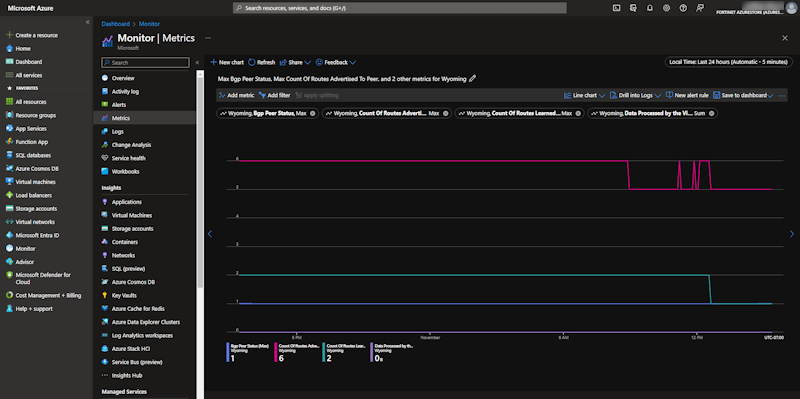Open directories and subscriptions filter icon
The width and height of the screenshot is (800, 399).
(633, 8)
